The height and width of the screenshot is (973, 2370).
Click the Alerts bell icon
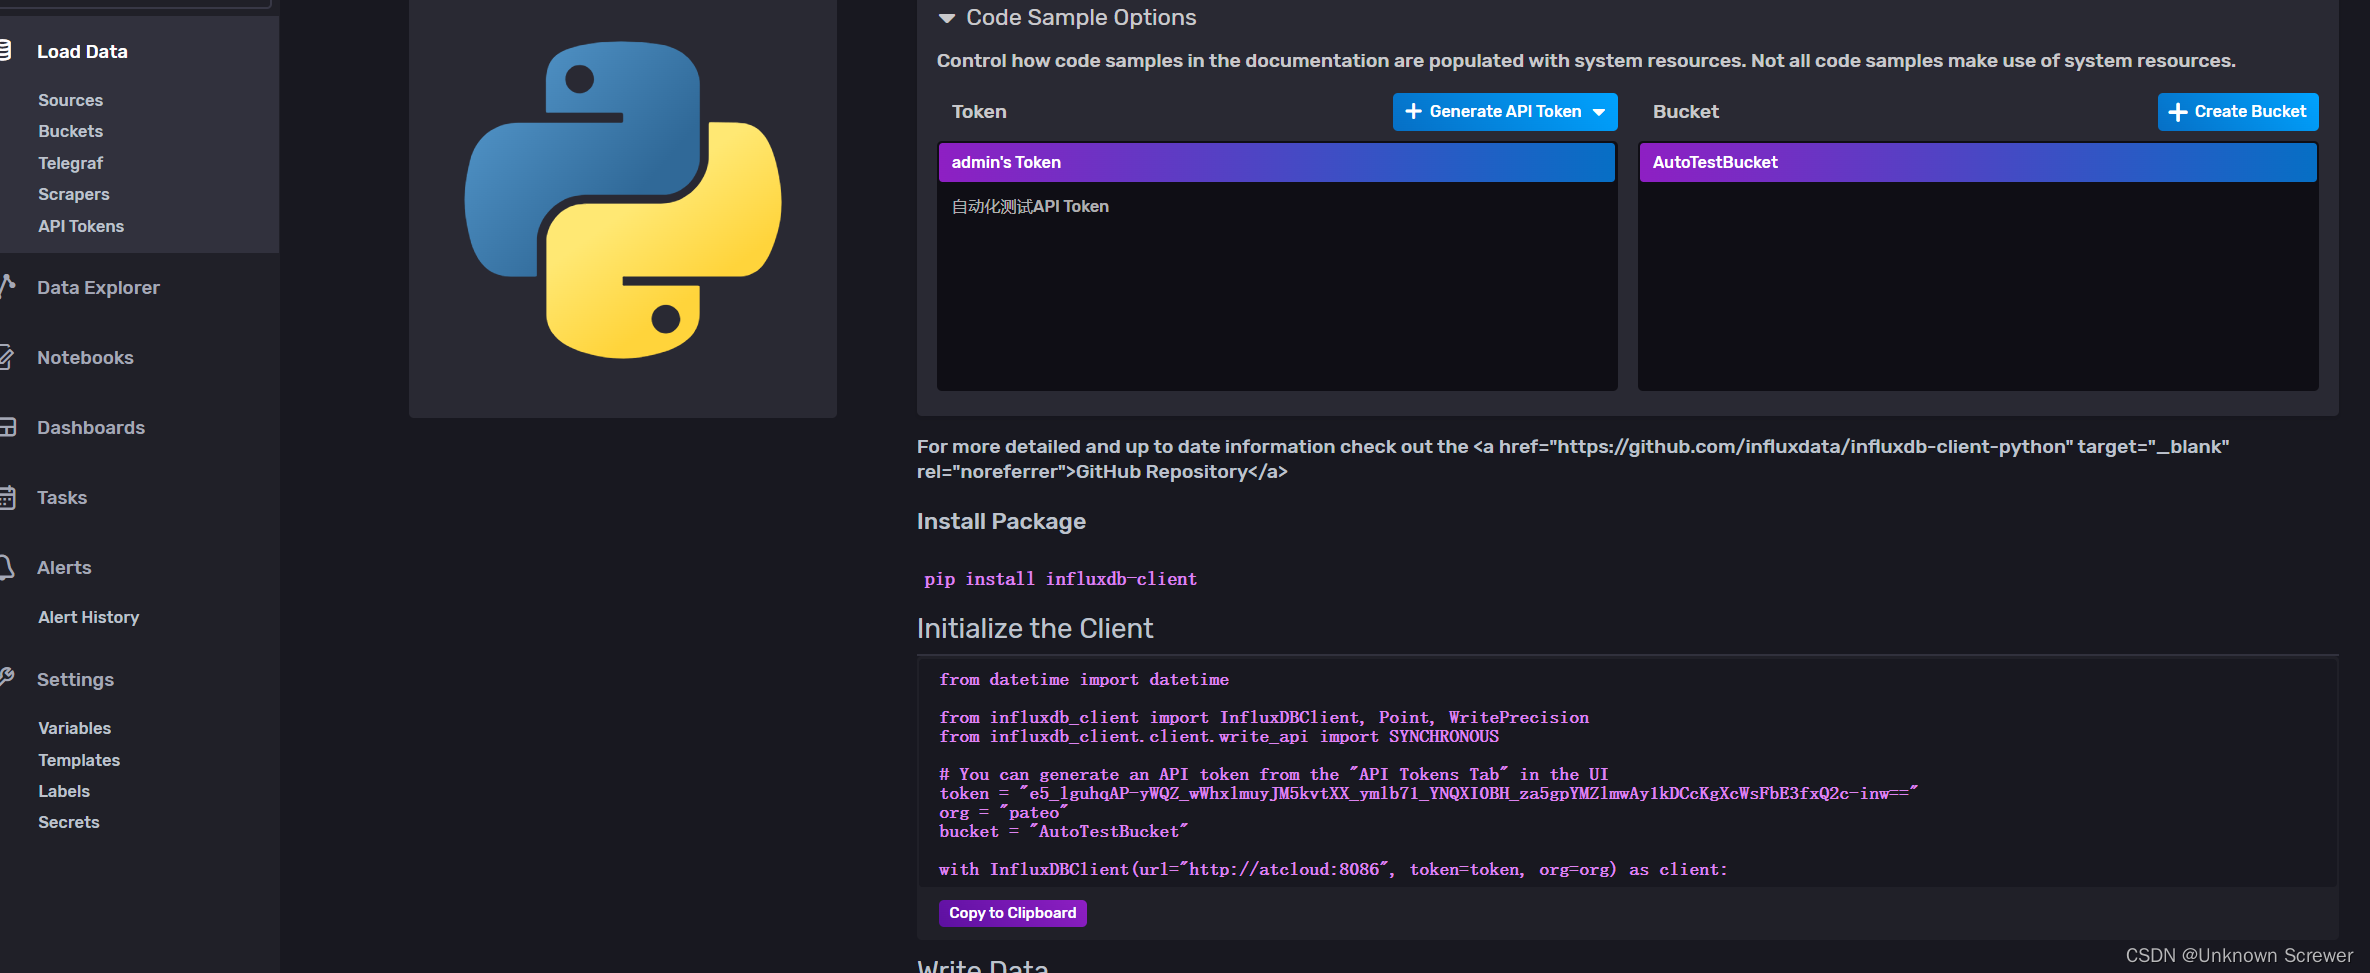click(x=6, y=567)
